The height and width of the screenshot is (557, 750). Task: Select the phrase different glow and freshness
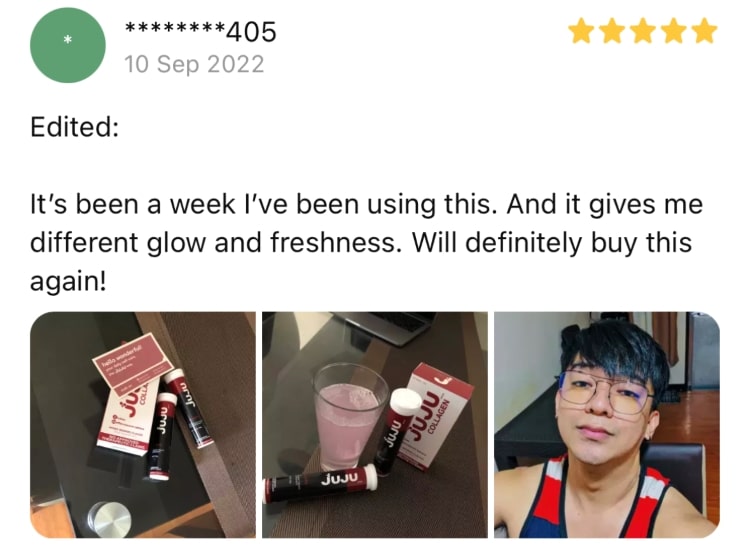point(213,242)
